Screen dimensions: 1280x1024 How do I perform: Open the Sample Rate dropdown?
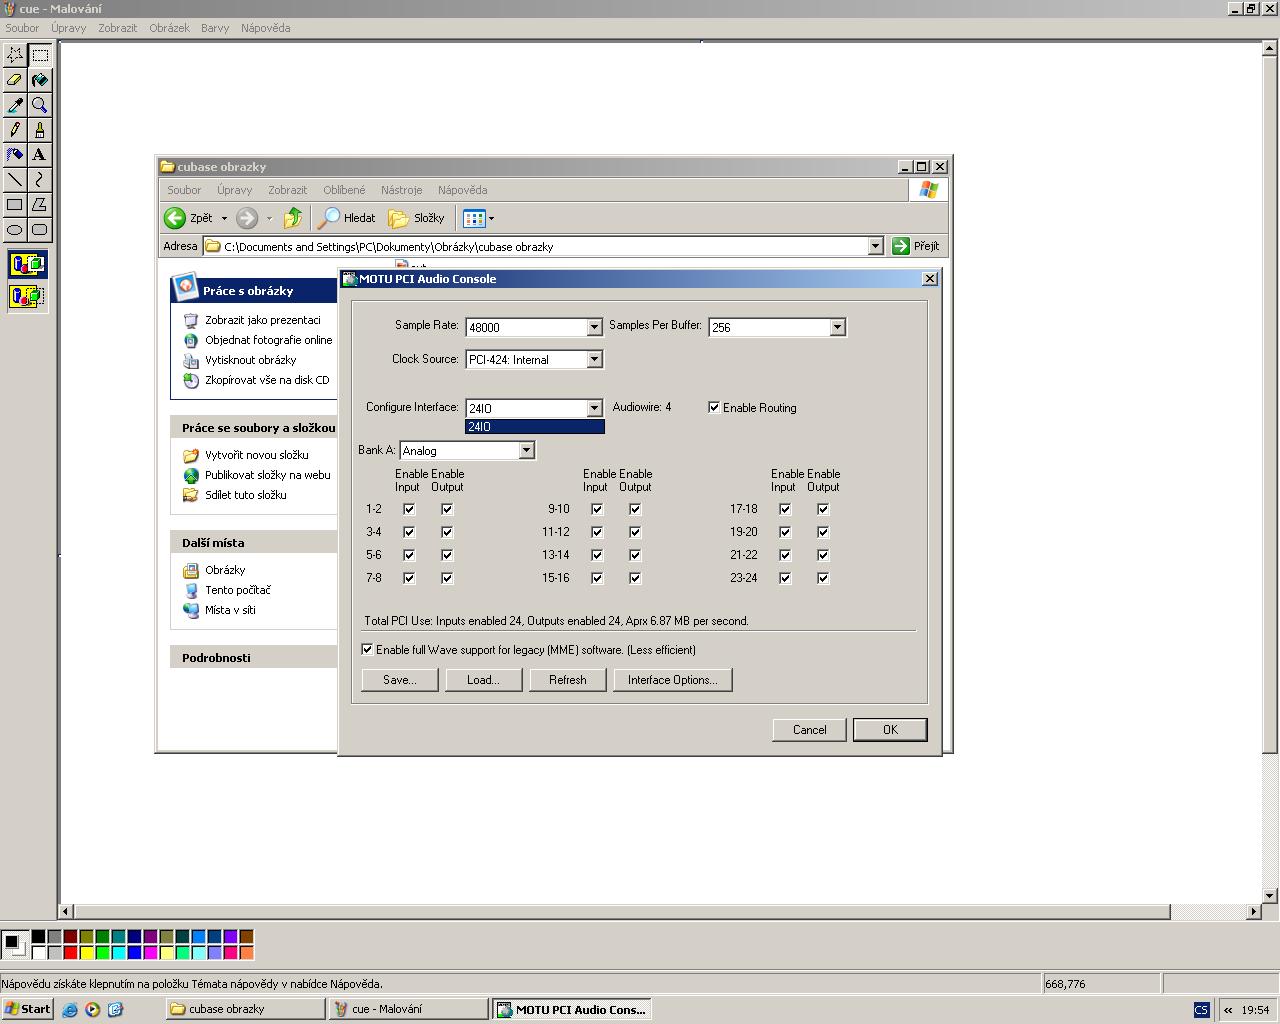click(x=594, y=327)
